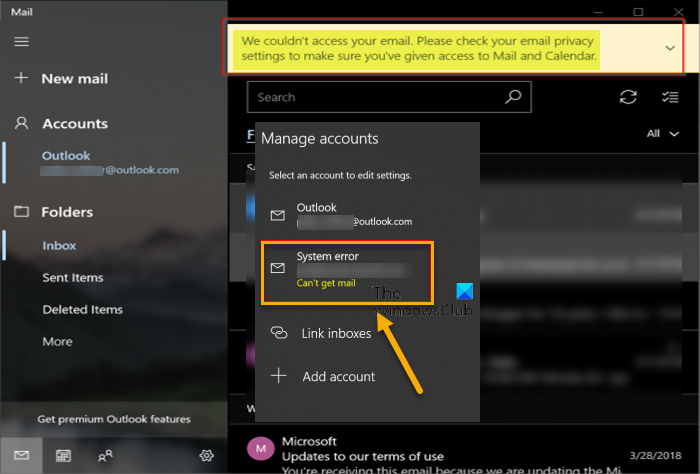Open the People app icon
Viewport: 700px width, 474px height.
[105, 456]
